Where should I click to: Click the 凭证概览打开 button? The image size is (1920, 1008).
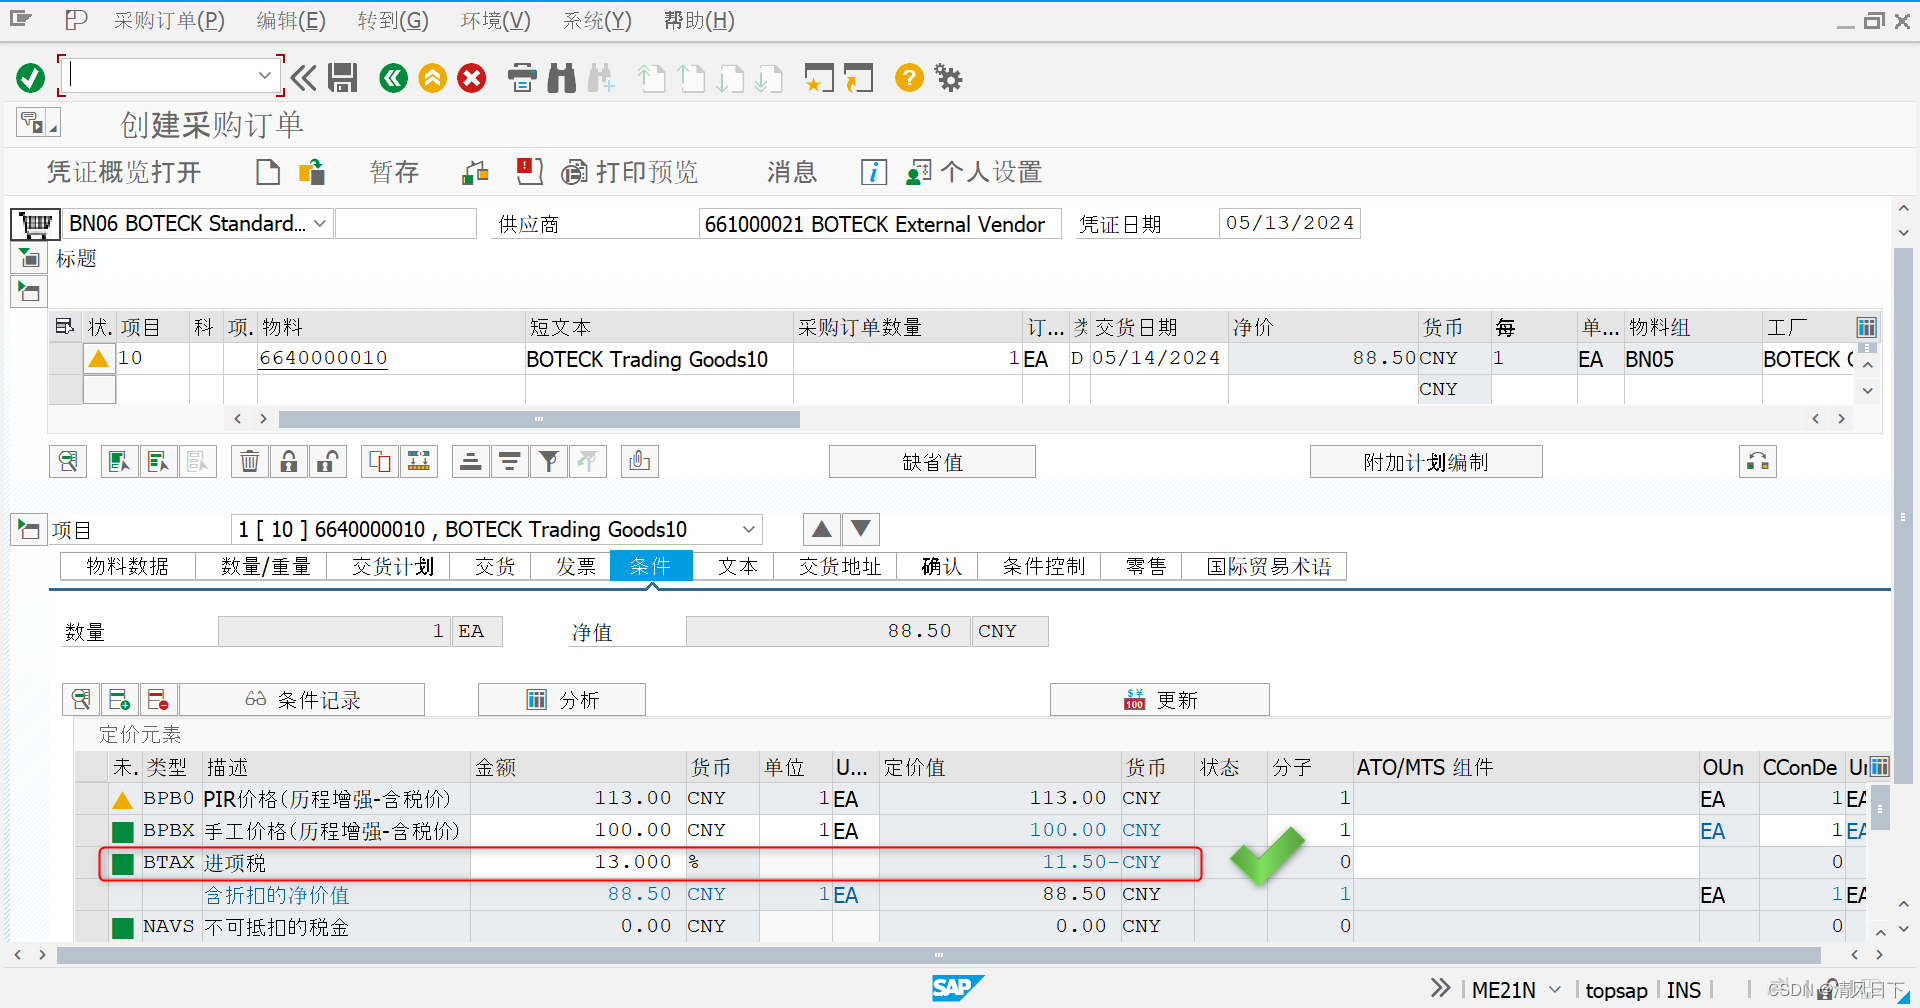tap(124, 172)
